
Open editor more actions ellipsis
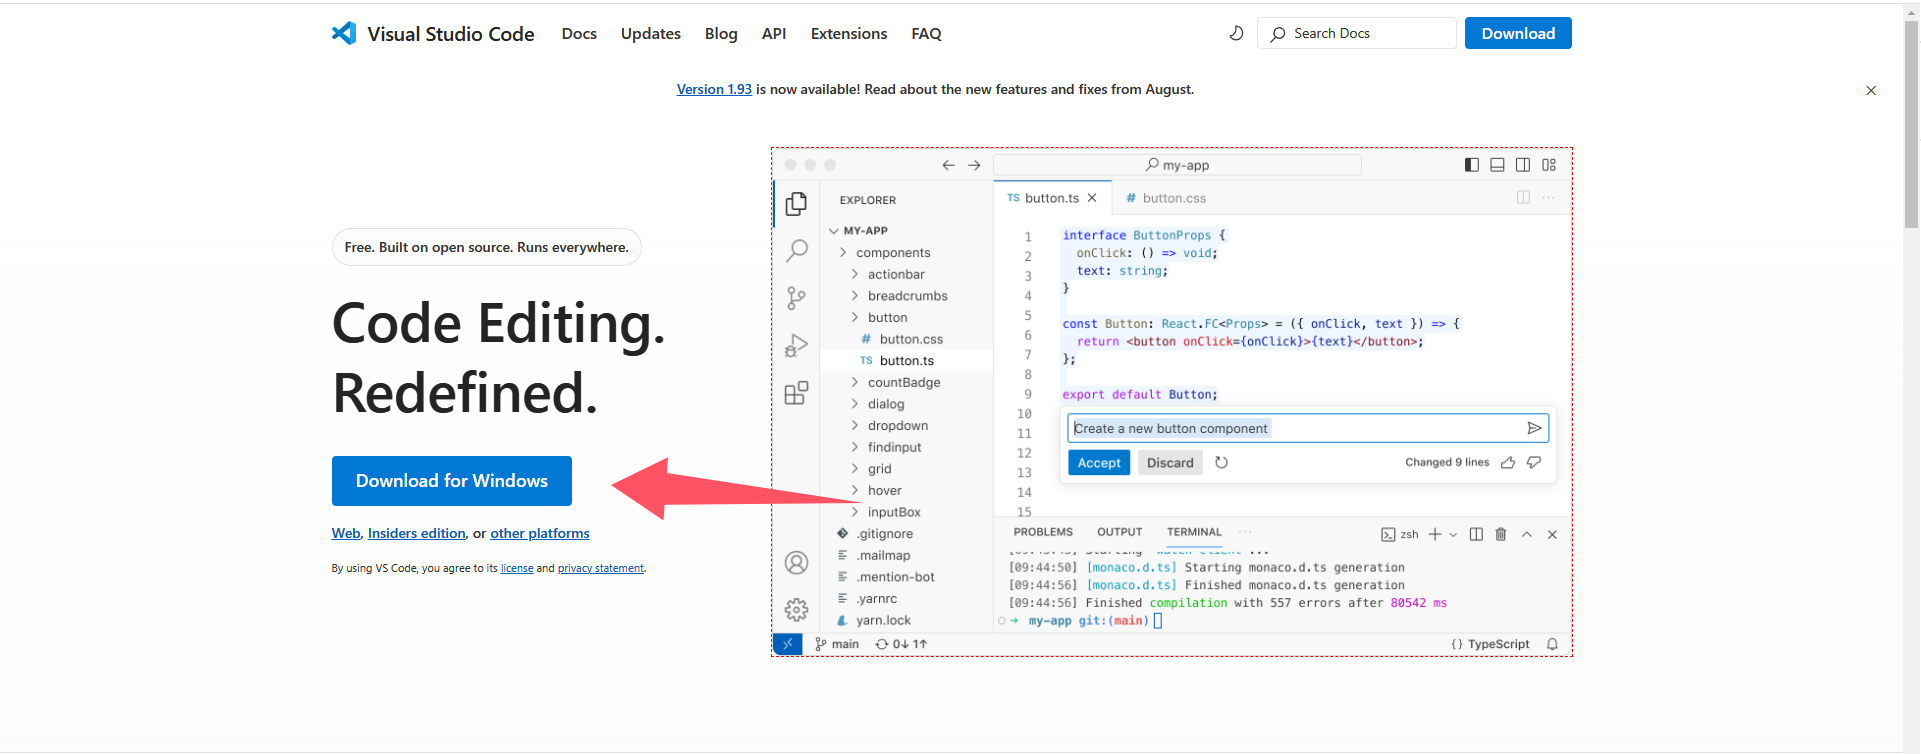[x=1548, y=198]
